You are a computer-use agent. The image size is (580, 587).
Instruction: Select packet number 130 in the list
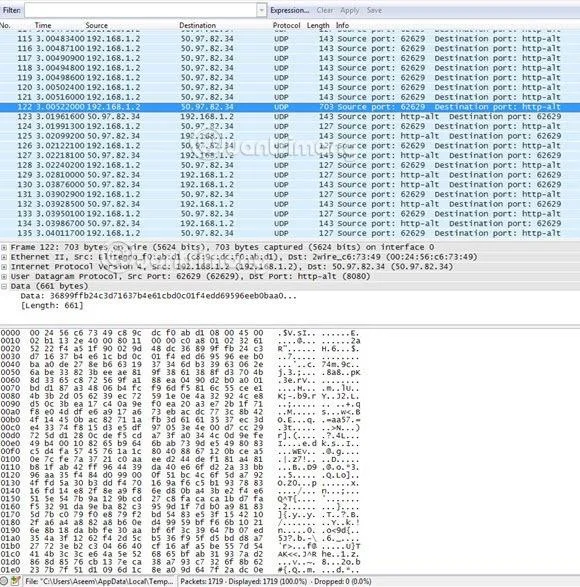pyautogui.click(x=290, y=185)
